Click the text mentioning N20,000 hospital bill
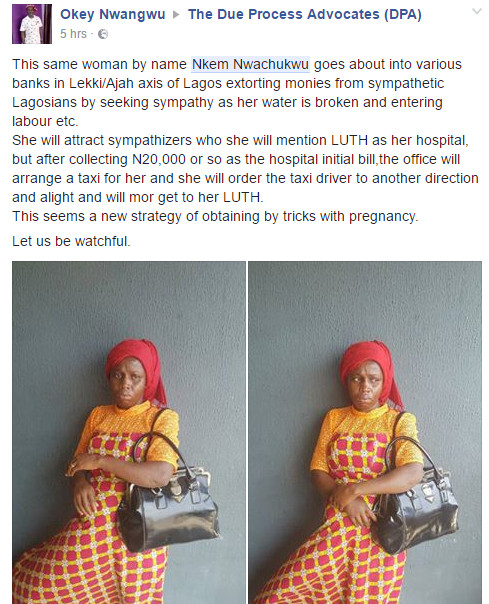489x604 pixels. pyautogui.click(x=236, y=159)
